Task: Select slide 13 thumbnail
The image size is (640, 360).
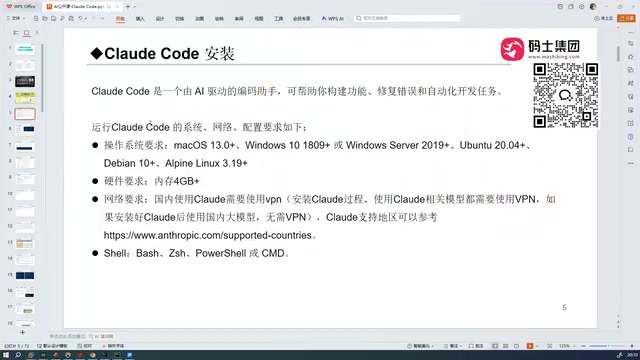Action: [25, 243]
